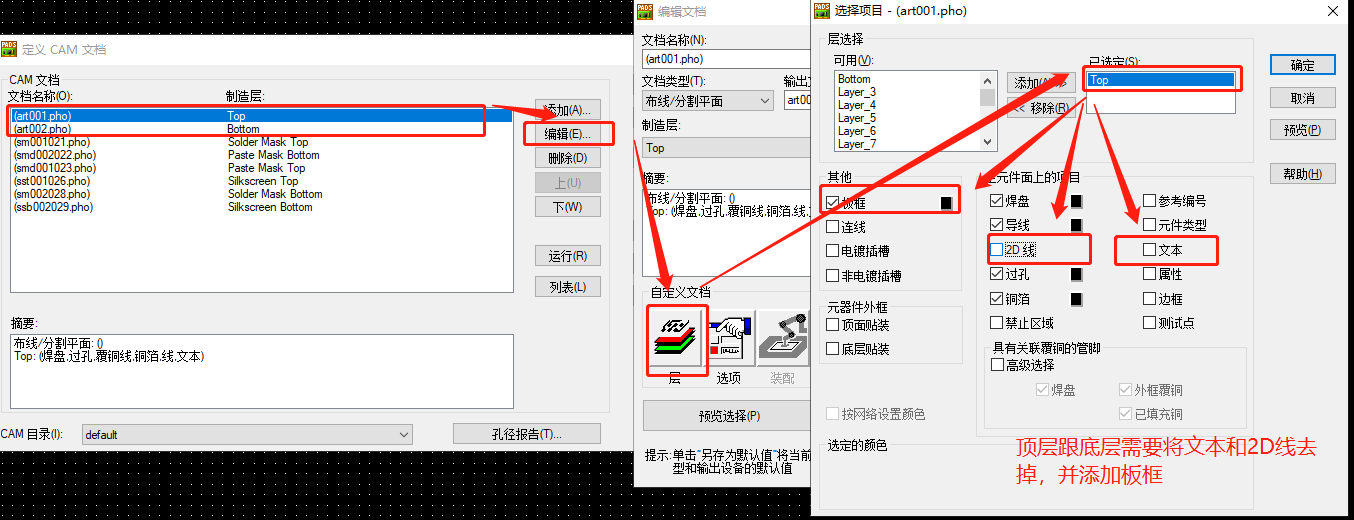Uncheck the 板框 checkbox
The height and width of the screenshot is (520, 1354).
point(833,203)
